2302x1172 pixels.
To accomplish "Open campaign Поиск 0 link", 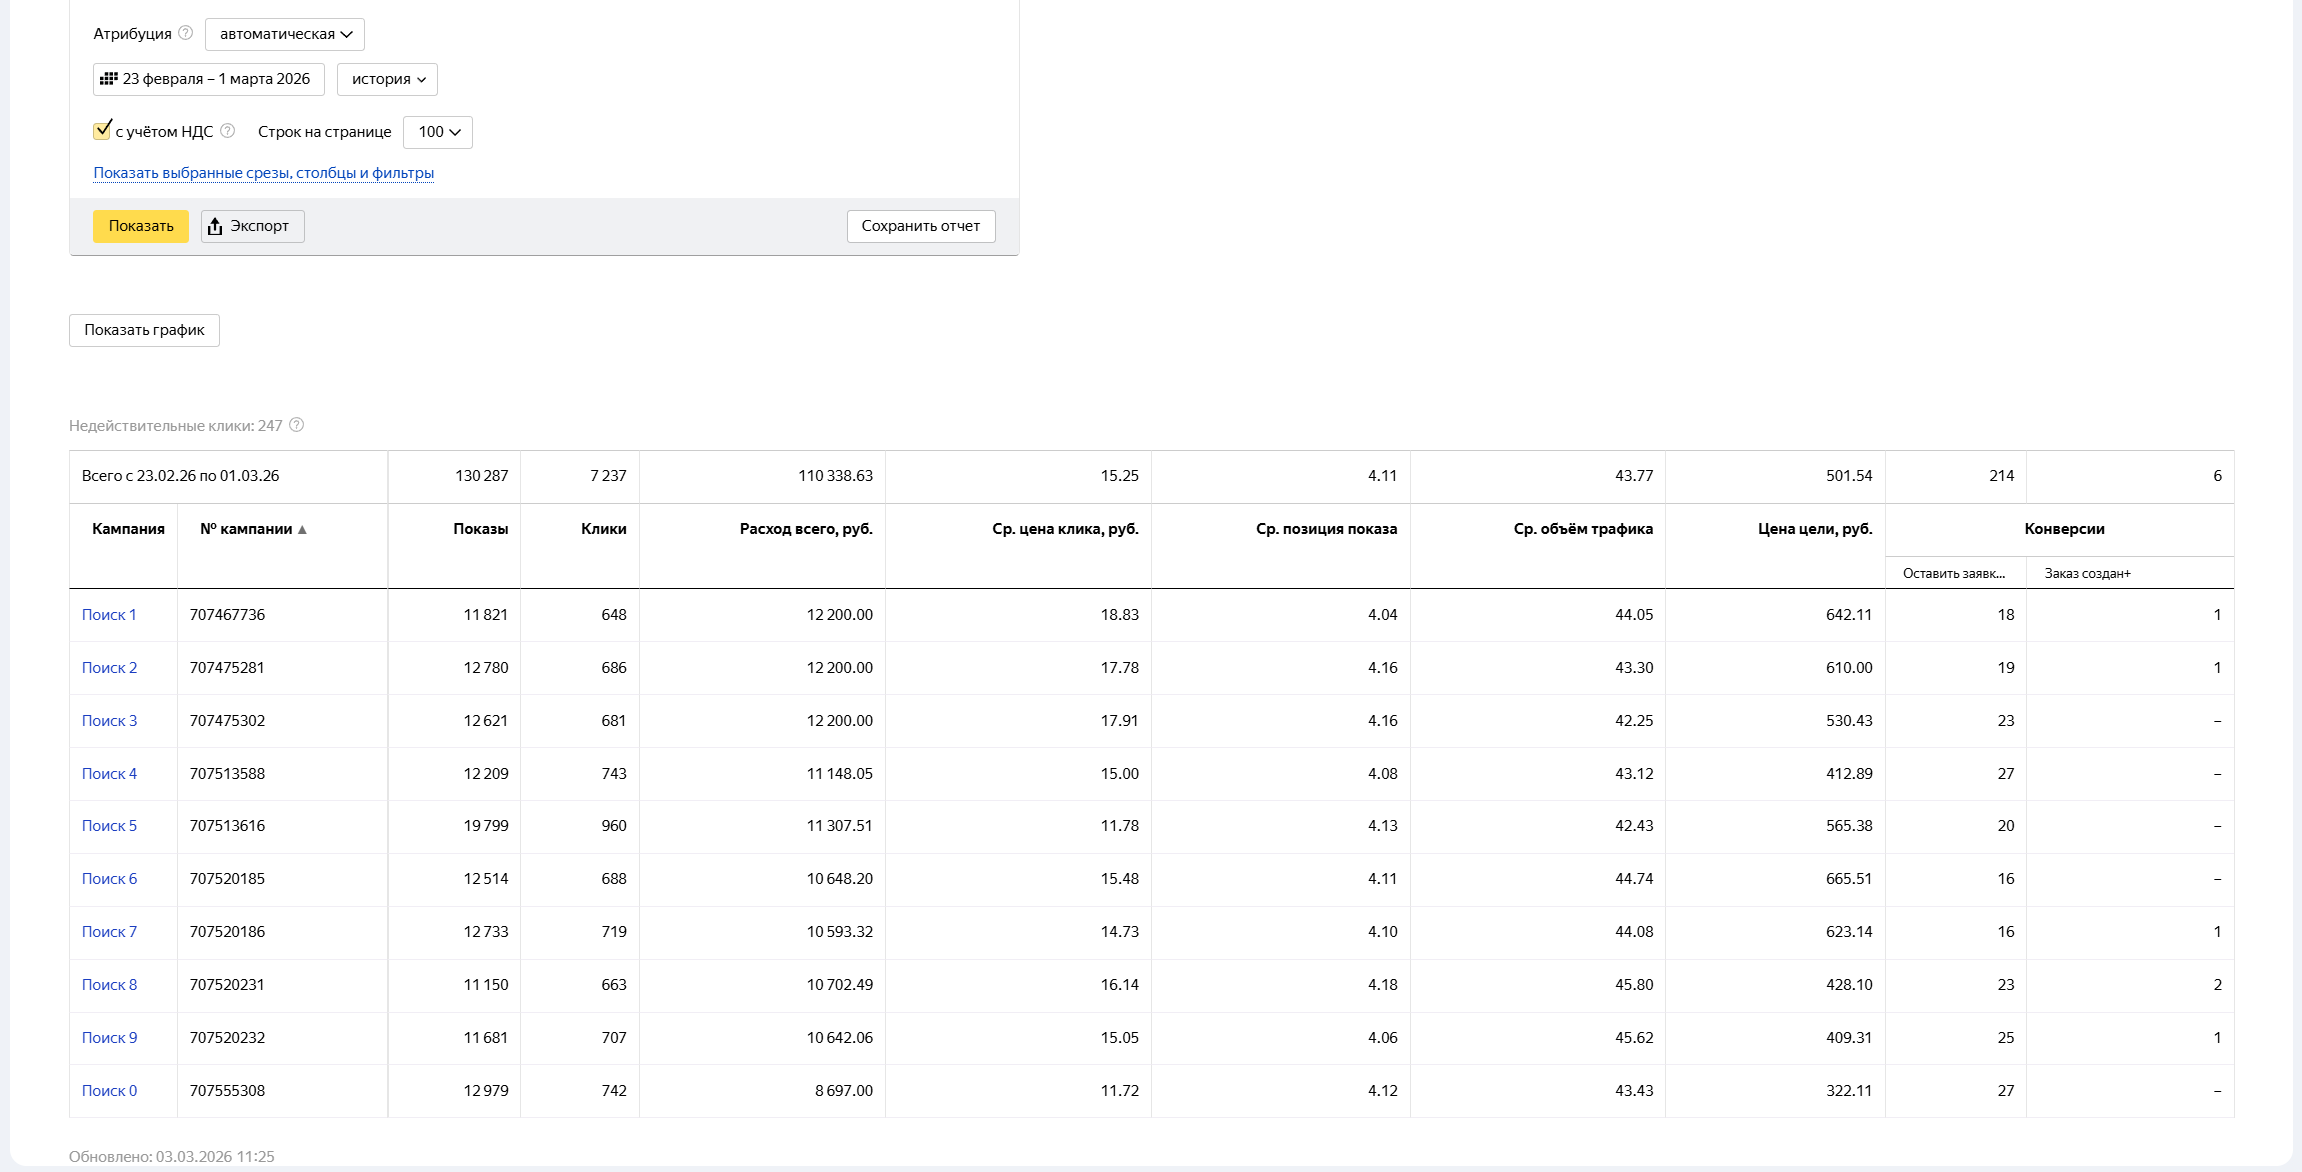I will click(109, 1091).
